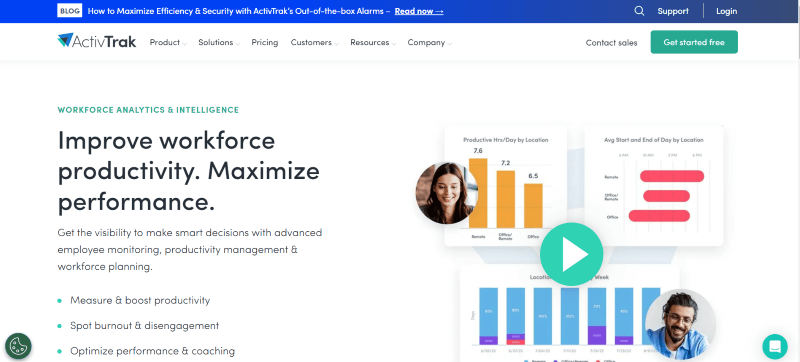Click Workforce Analytics & Intelligence heading

coord(148,110)
